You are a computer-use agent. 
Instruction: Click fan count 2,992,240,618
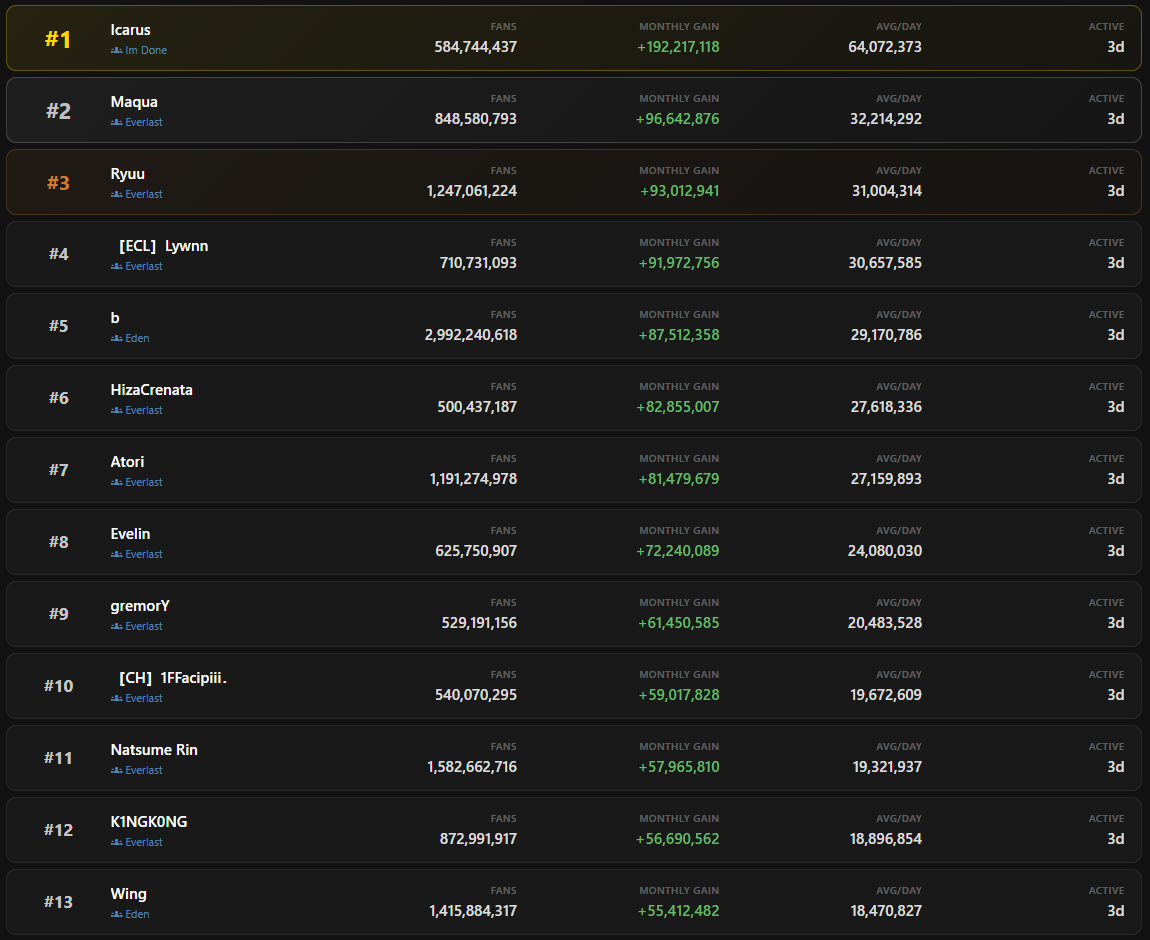471,335
